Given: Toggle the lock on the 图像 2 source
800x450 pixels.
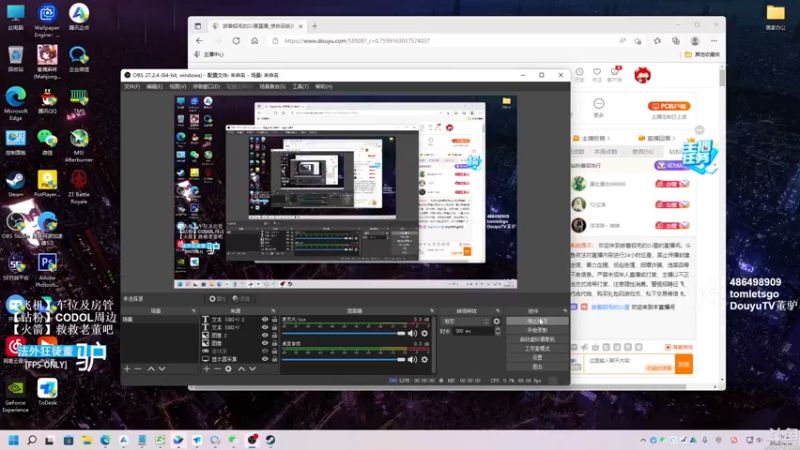Looking at the screenshot, I should pos(274,335).
